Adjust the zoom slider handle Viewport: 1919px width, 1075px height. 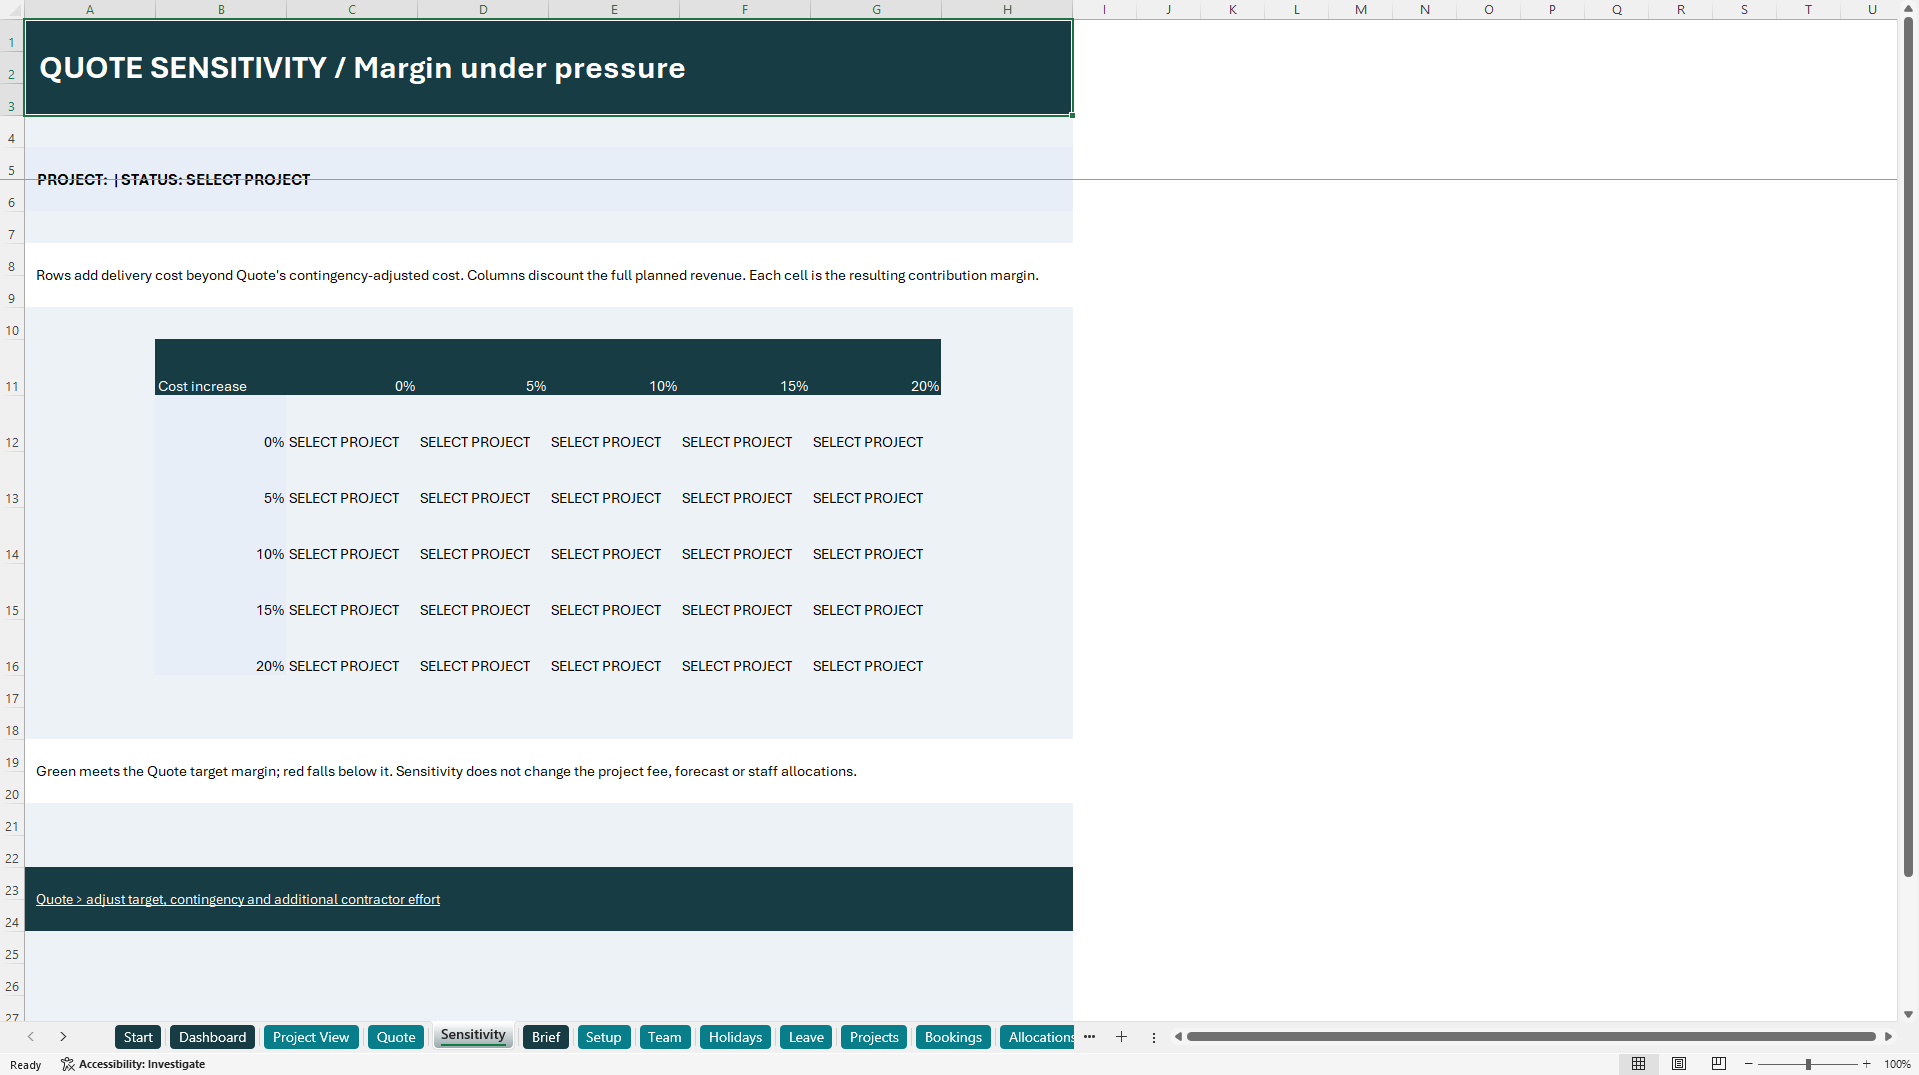tap(1808, 1064)
